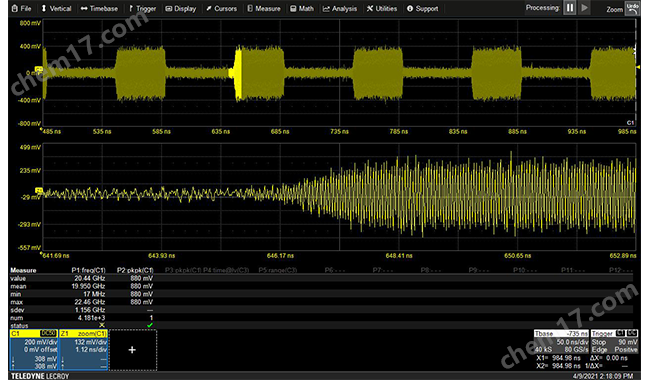Viewport: 650px width, 380px height.
Task: Select the empty P12 measurement slot
Action: 621,270
